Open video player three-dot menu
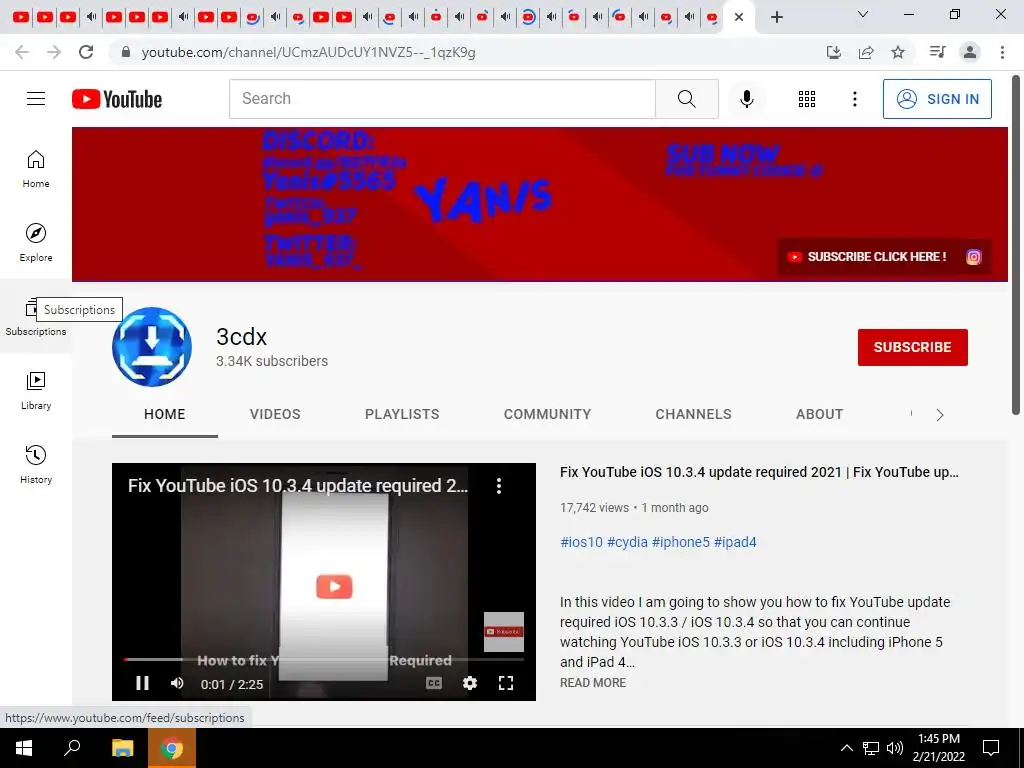The width and height of the screenshot is (1024, 768). (498, 486)
